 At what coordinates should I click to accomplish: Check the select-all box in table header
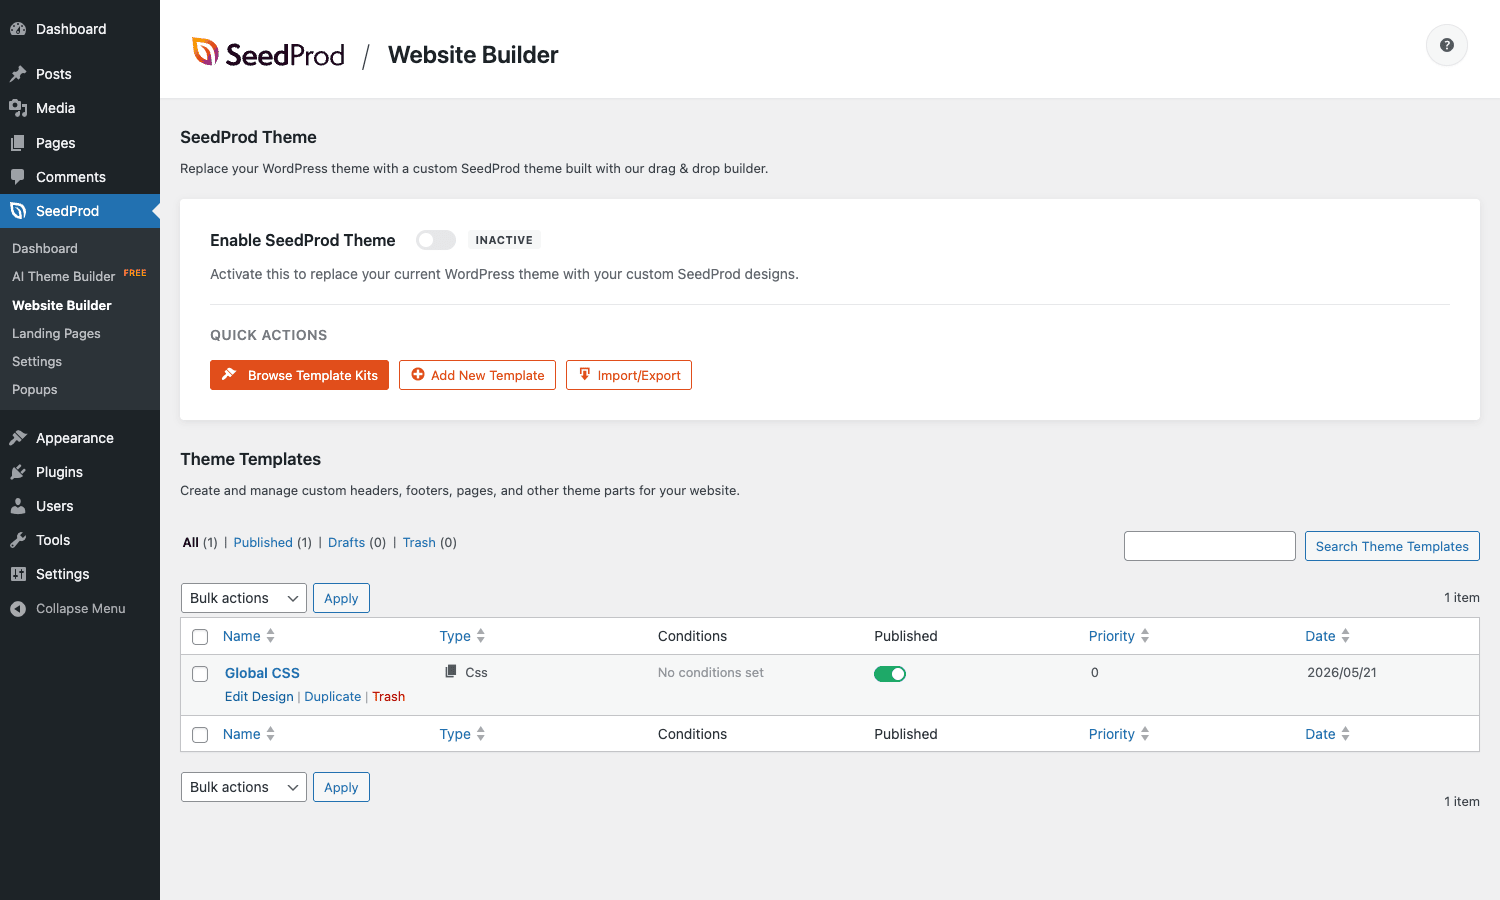coord(200,637)
